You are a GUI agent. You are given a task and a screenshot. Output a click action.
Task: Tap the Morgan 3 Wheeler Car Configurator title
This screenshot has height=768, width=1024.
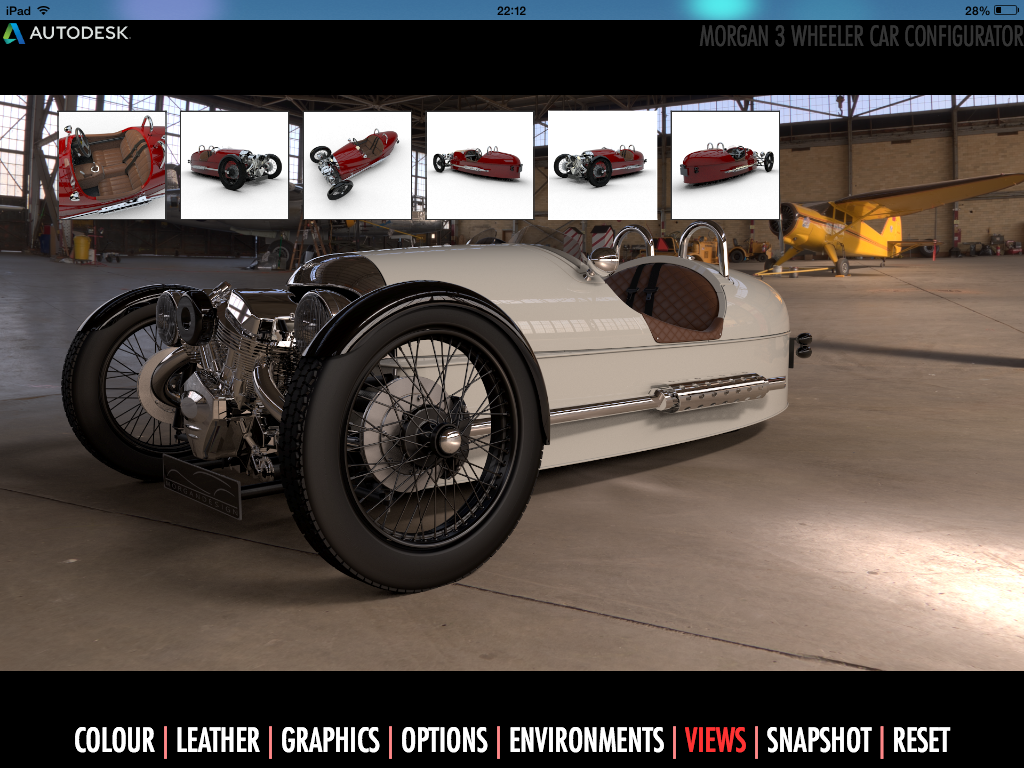point(860,37)
